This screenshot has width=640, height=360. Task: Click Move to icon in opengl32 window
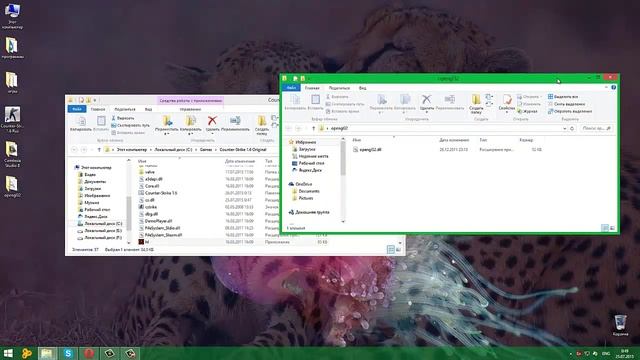pyautogui.click(x=382, y=99)
